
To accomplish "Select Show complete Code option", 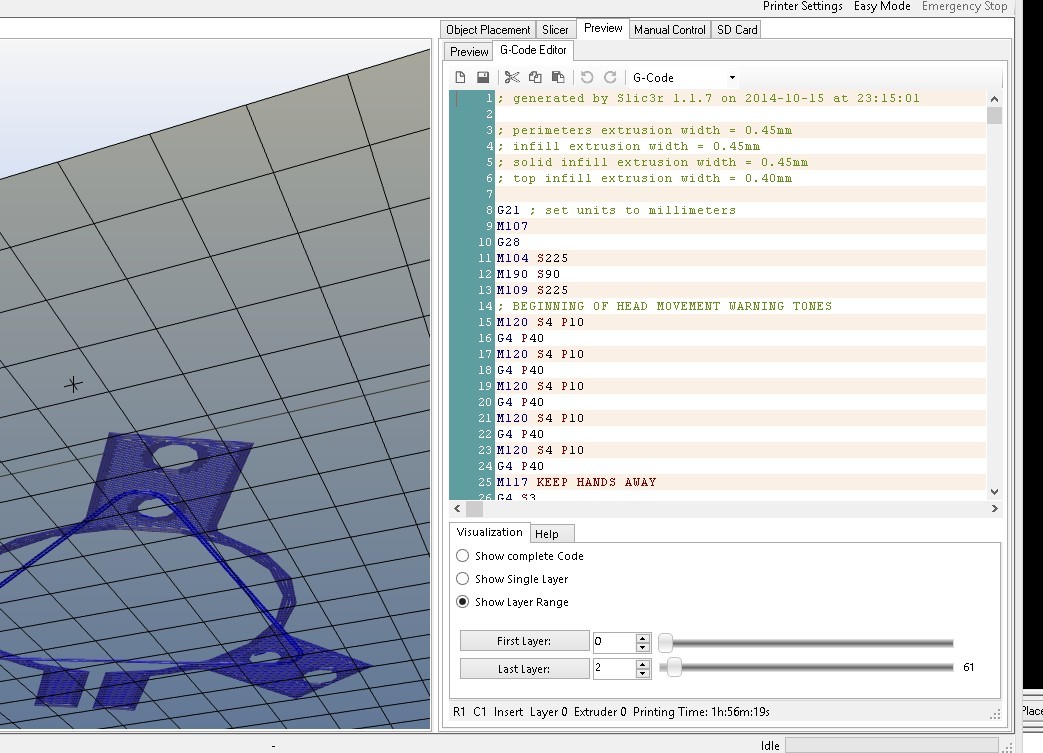I will point(462,556).
